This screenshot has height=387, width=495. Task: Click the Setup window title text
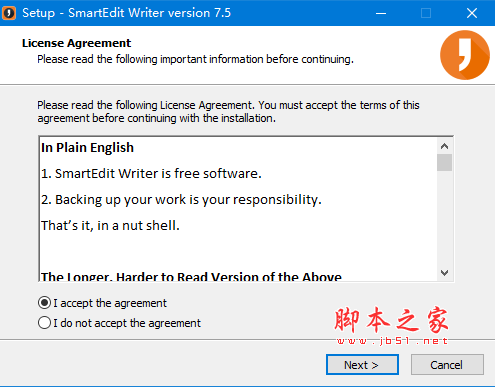coord(126,13)
